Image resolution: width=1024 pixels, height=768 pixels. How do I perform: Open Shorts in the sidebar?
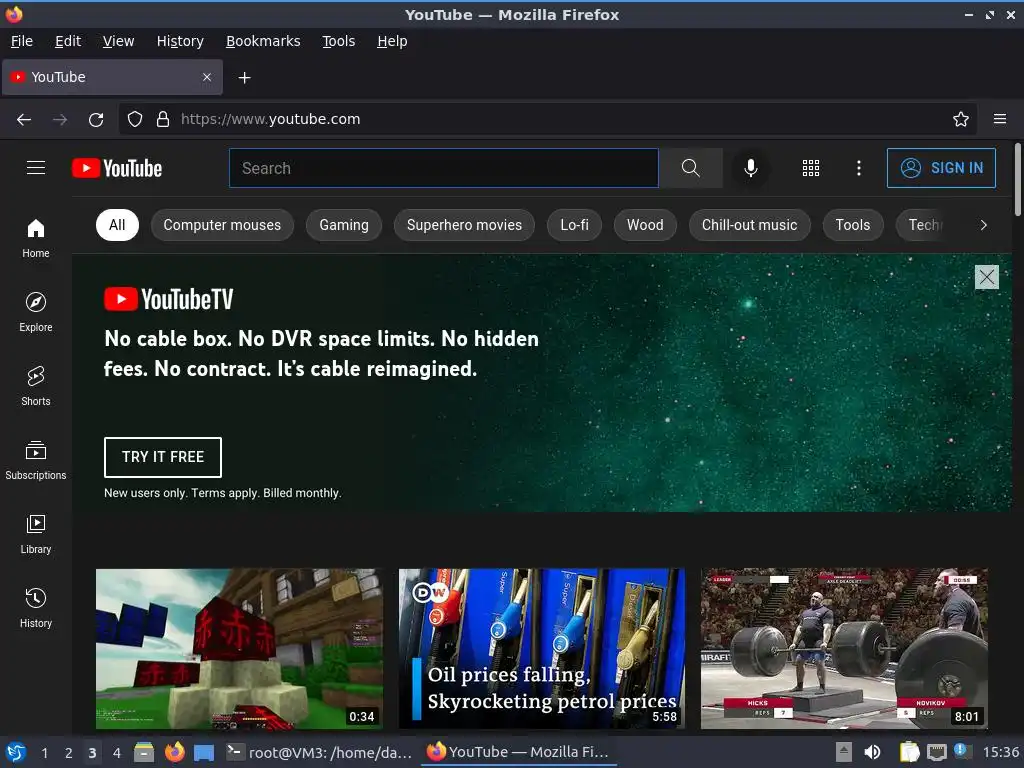[x=36, y=387]
